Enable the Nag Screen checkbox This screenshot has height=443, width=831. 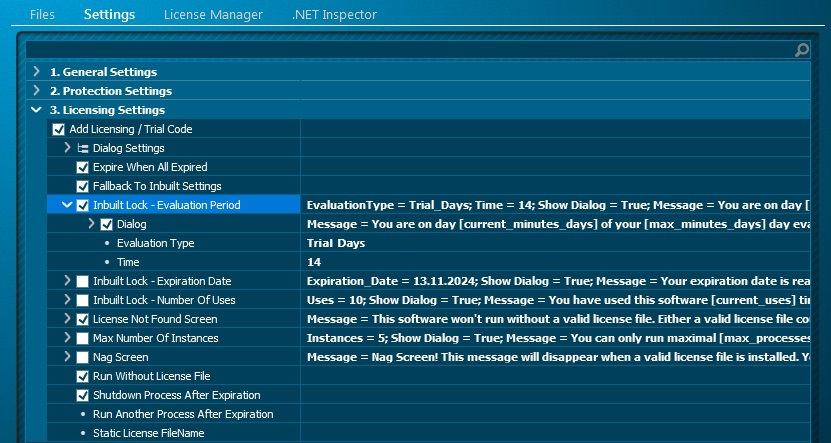83,357
